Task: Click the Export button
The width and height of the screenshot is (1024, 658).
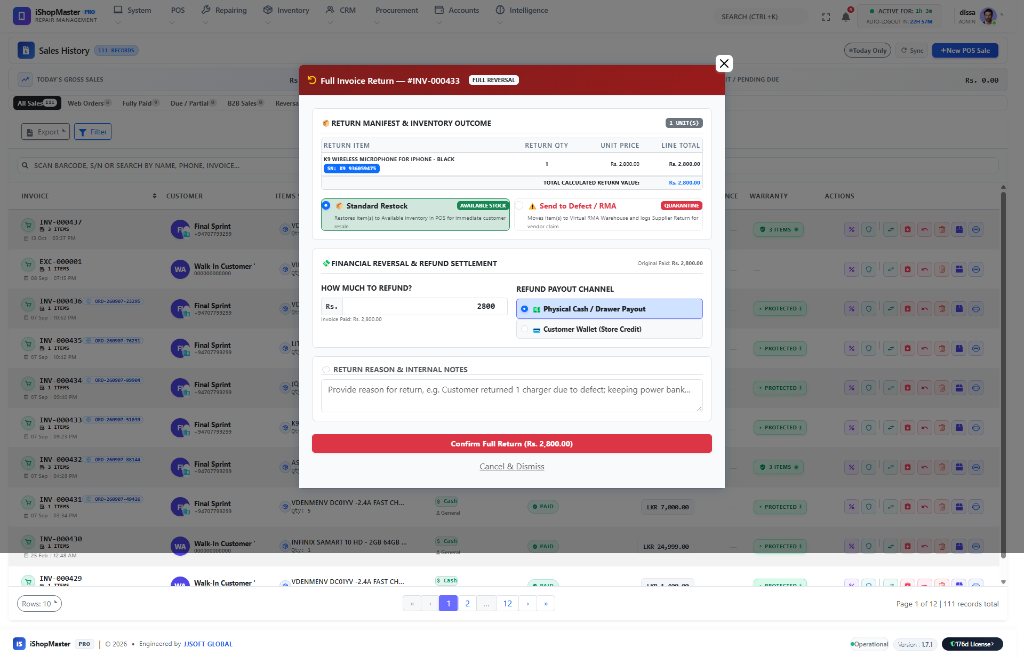Action: 45,132
